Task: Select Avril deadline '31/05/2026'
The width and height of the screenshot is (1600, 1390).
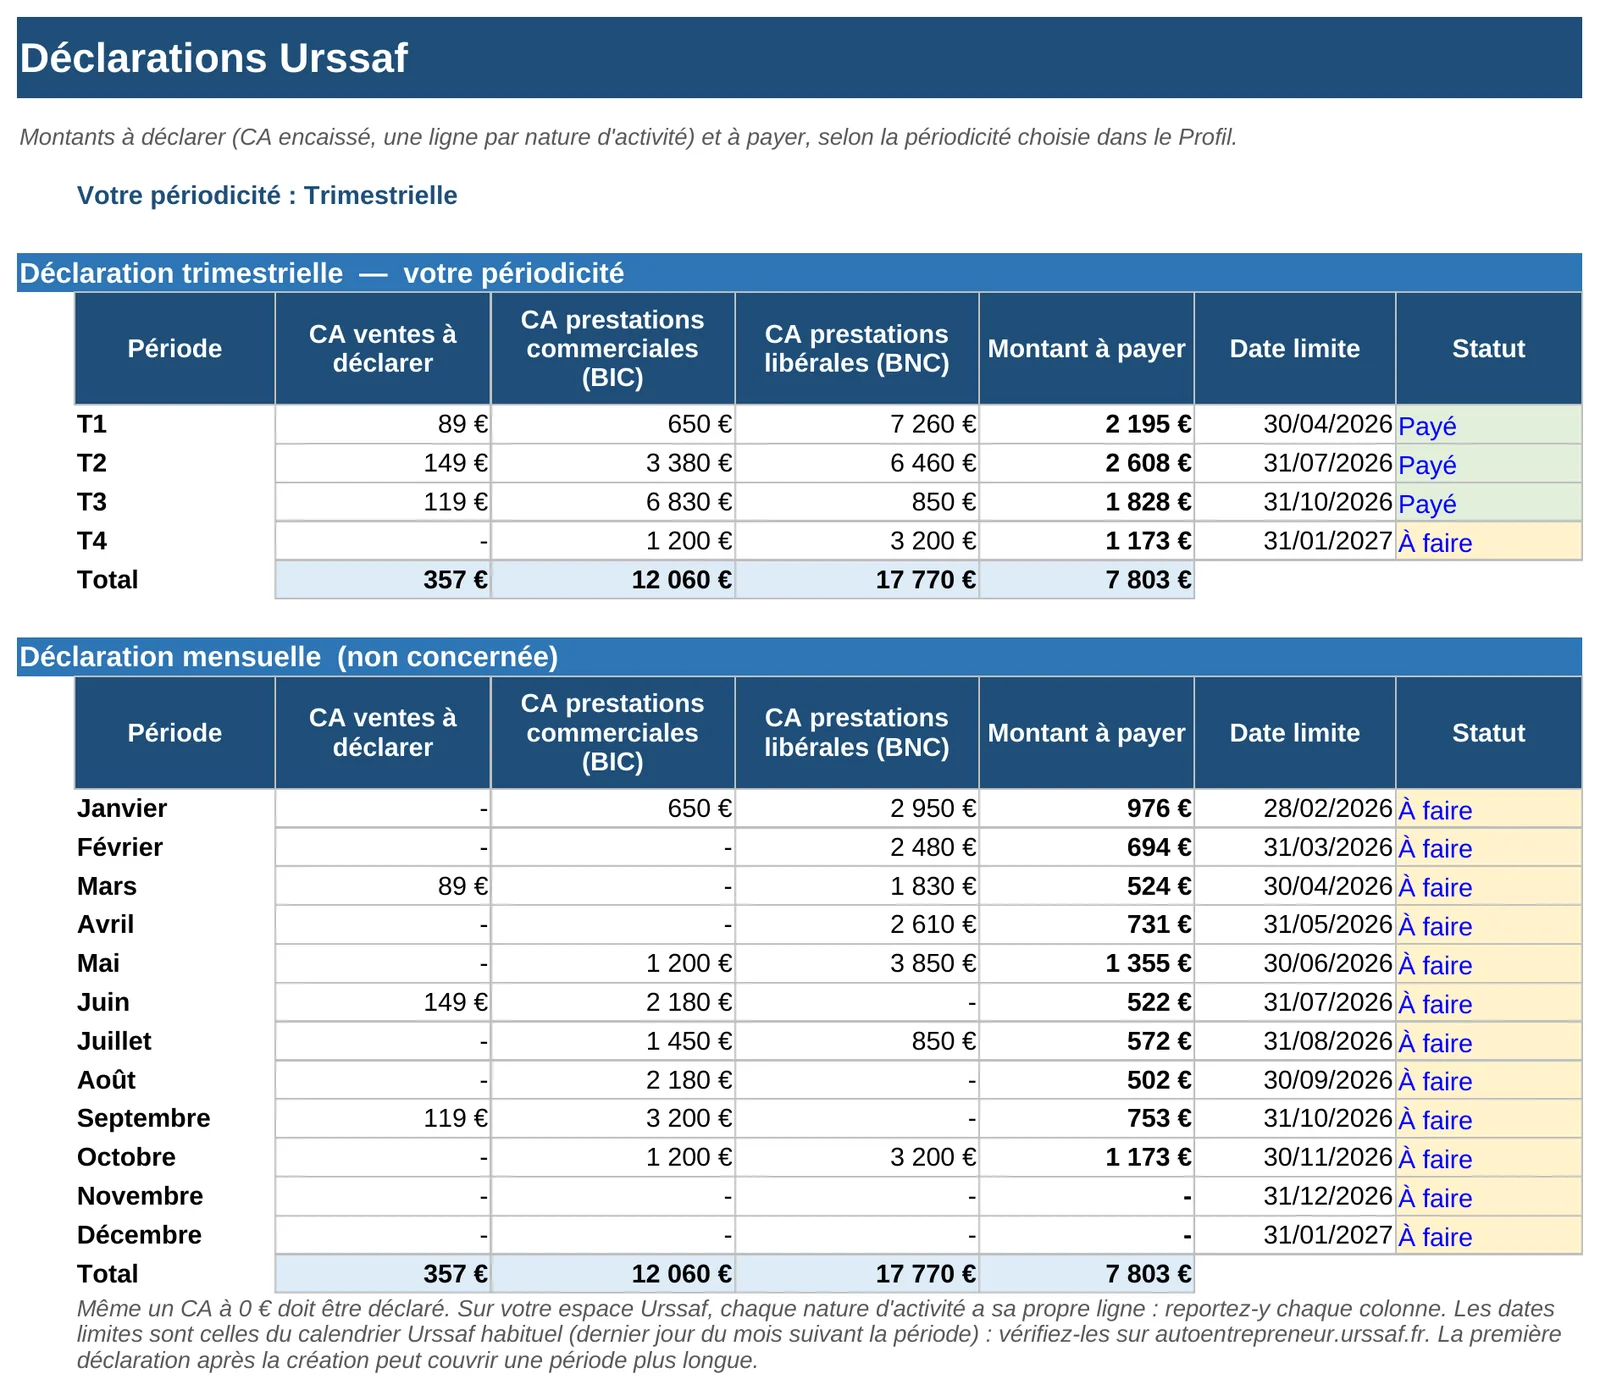Action: pyautogui.click(x=1295, y=925)
